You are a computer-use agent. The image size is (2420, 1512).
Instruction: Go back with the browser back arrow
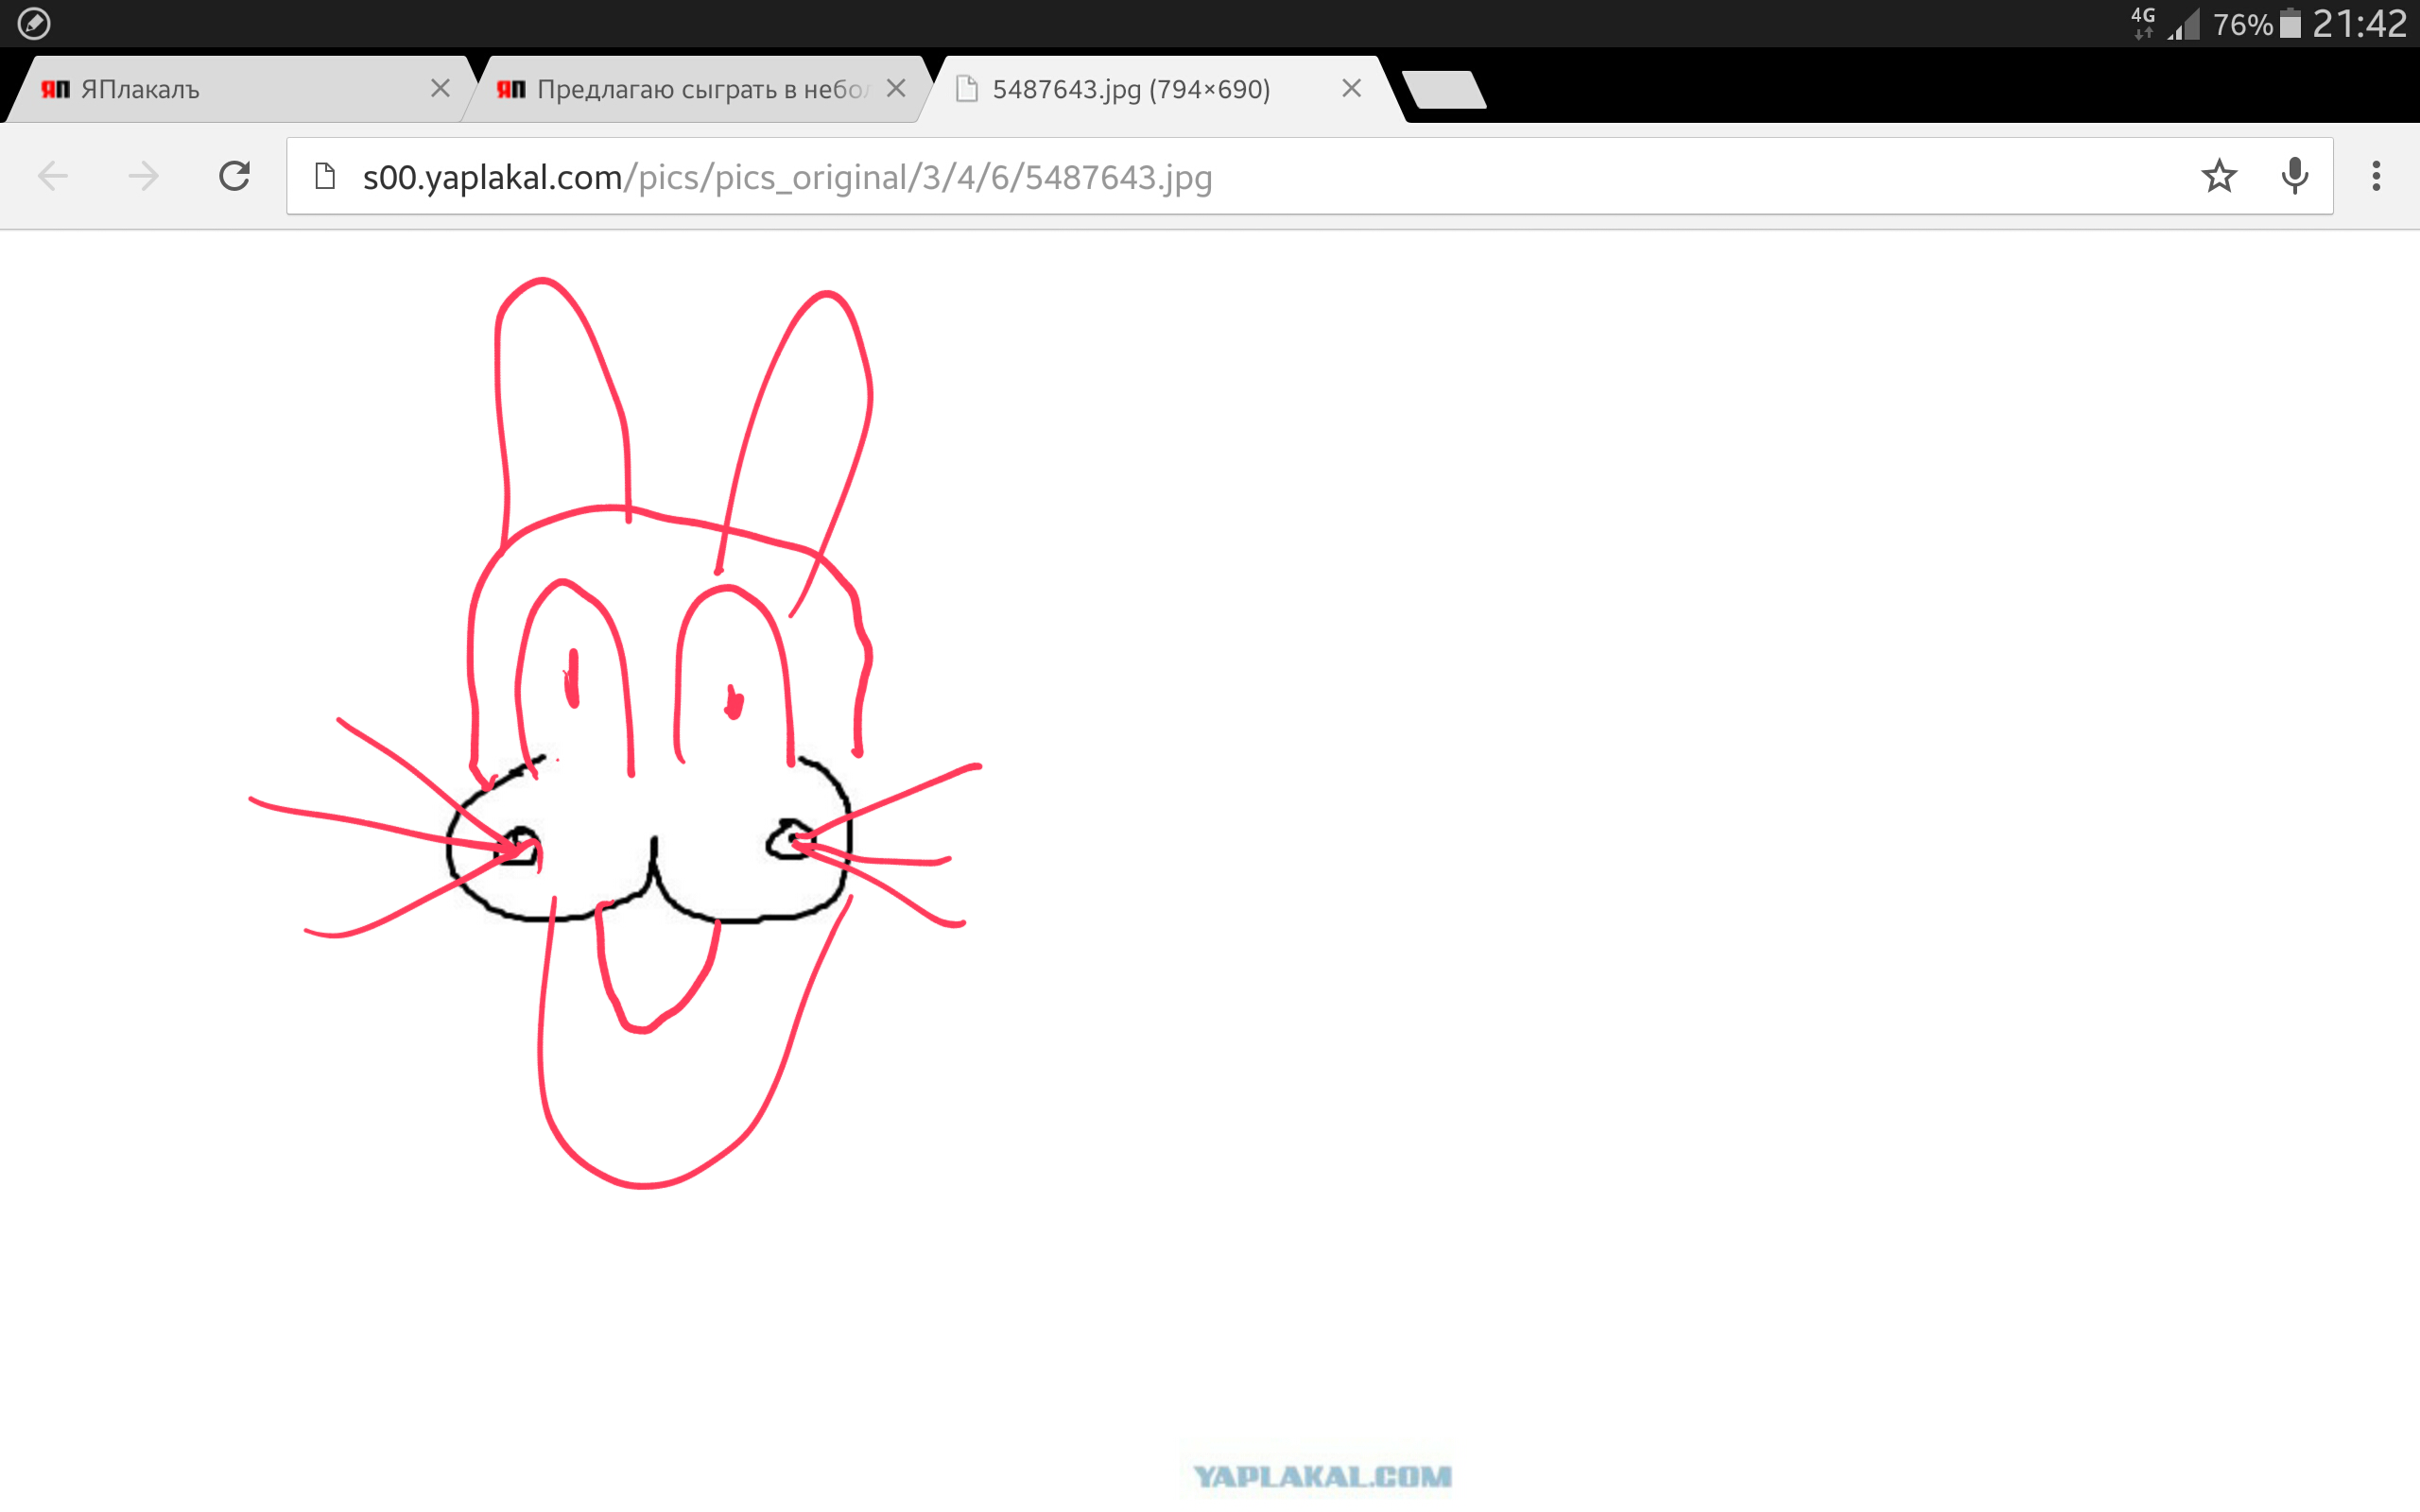[53, 176]
